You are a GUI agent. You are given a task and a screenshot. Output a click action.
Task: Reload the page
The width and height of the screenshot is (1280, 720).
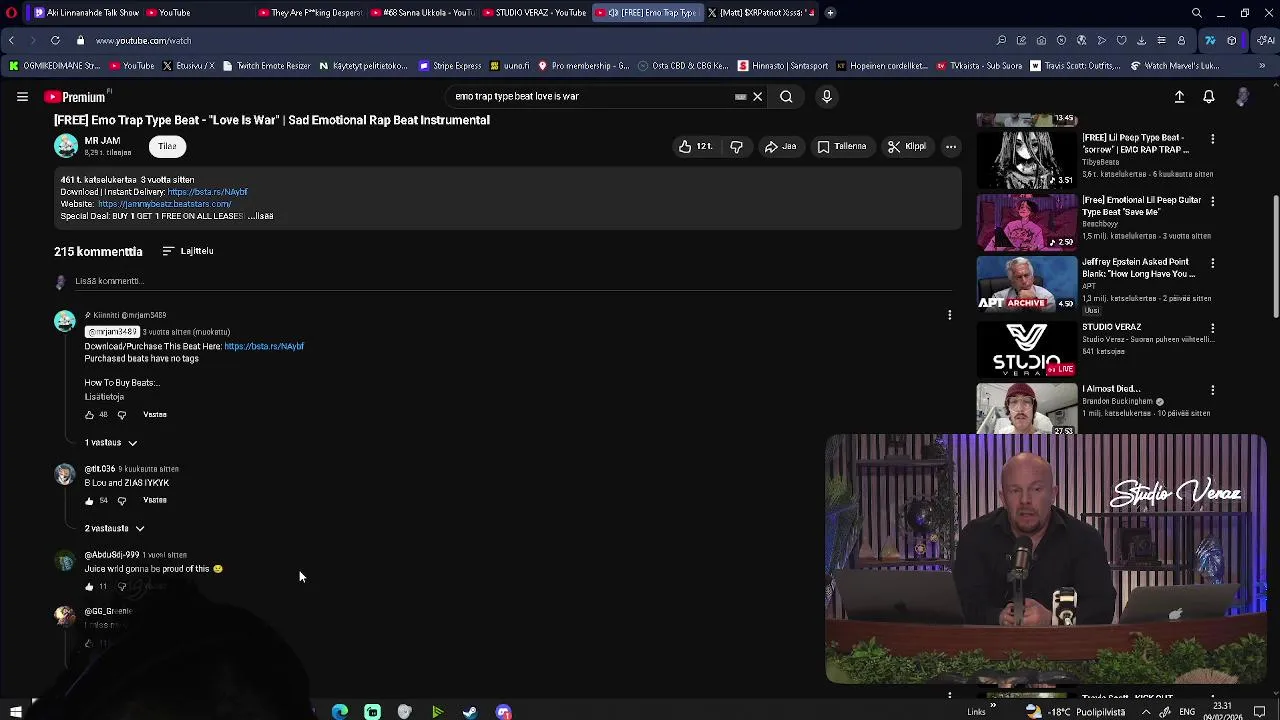pyautogui.click(x=55, y=41)
